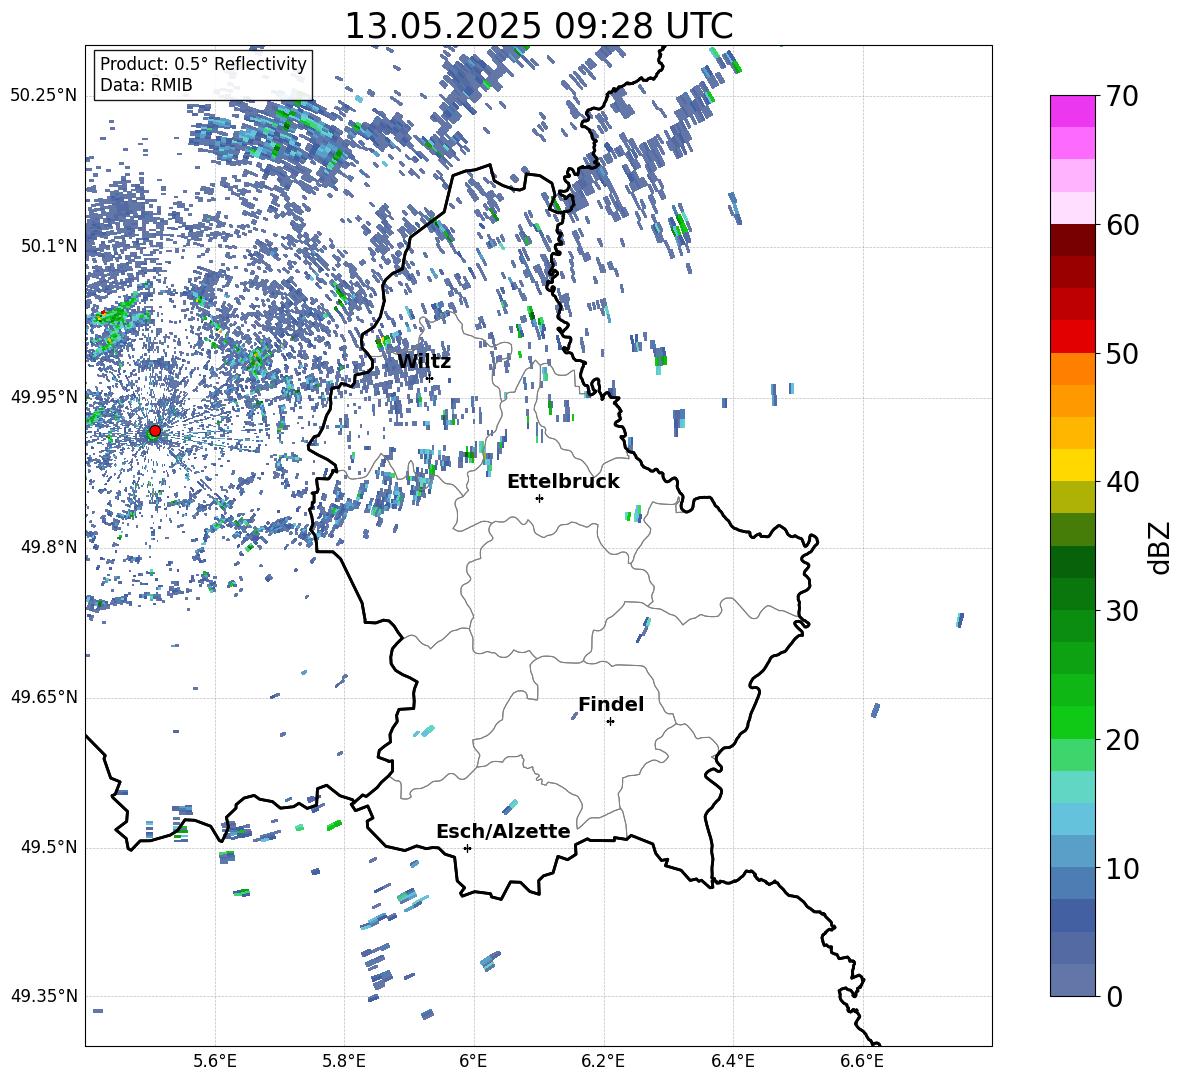Click the dark maroon band just below 60
1184x1081 pixels.
(x=1072, y=241)
